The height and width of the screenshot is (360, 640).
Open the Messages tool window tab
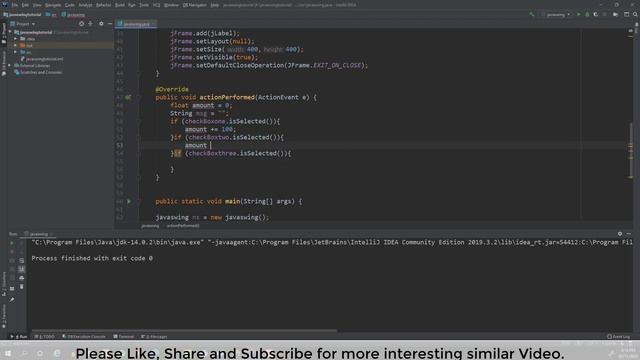(x=154, y=337)
